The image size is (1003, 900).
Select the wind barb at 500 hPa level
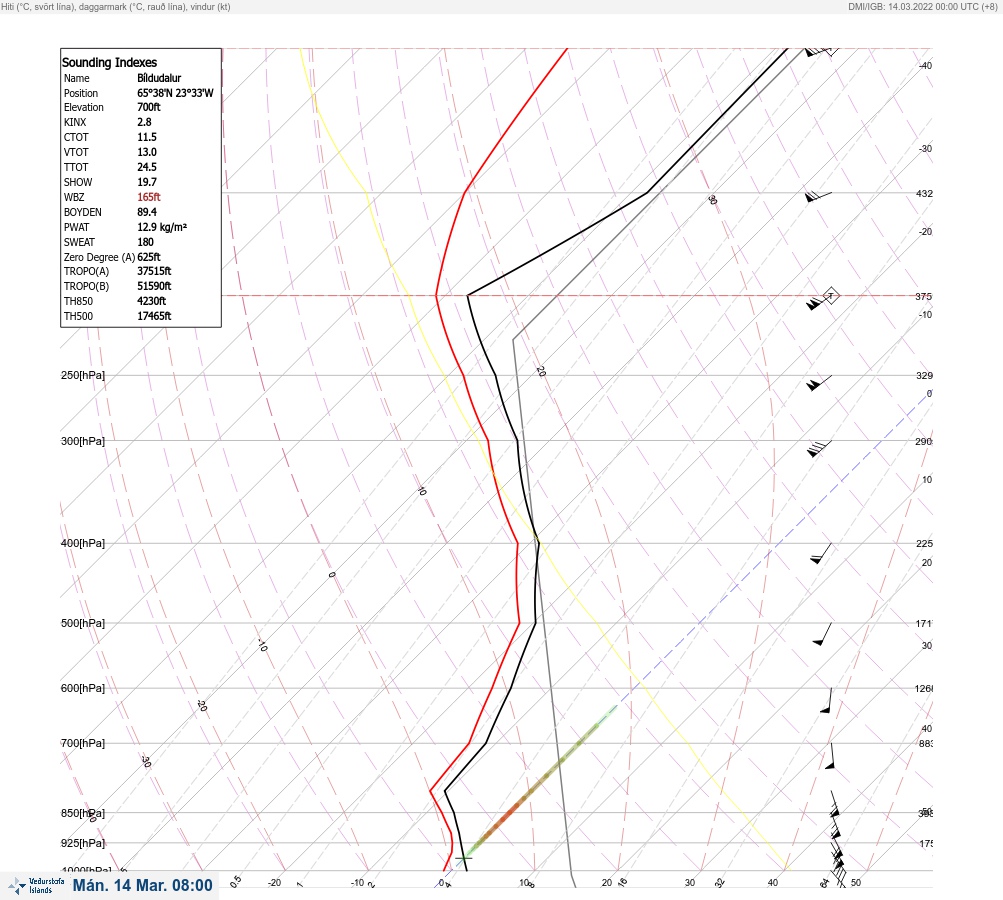[x=823, y=634]
